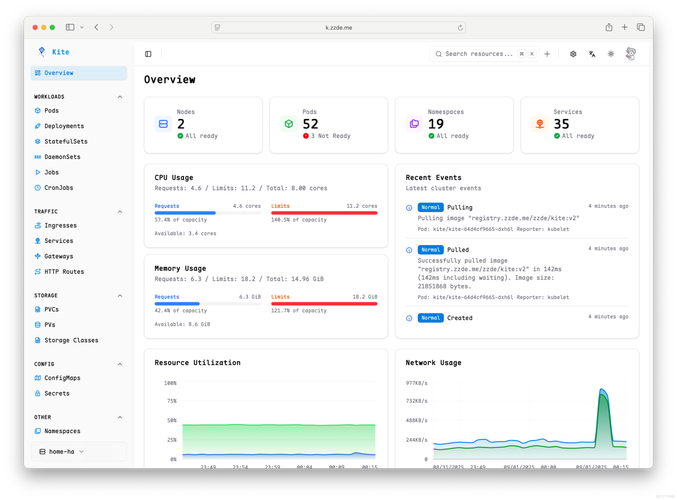Toggle the Safari sidebar button
677x500 pixels.
tap(70, 27)
